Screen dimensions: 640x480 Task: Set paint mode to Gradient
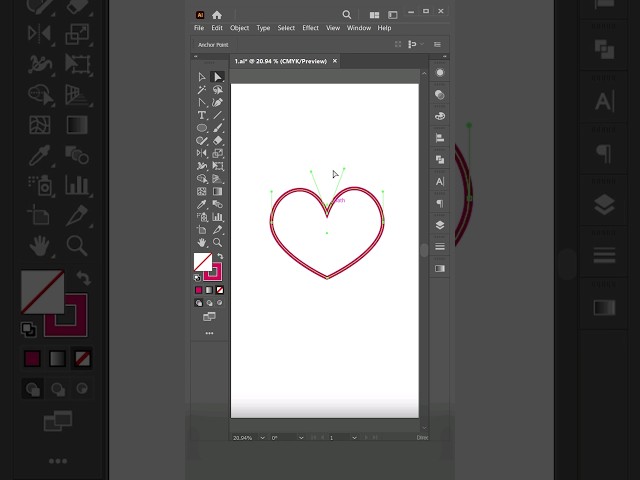[x=209, y=290]
